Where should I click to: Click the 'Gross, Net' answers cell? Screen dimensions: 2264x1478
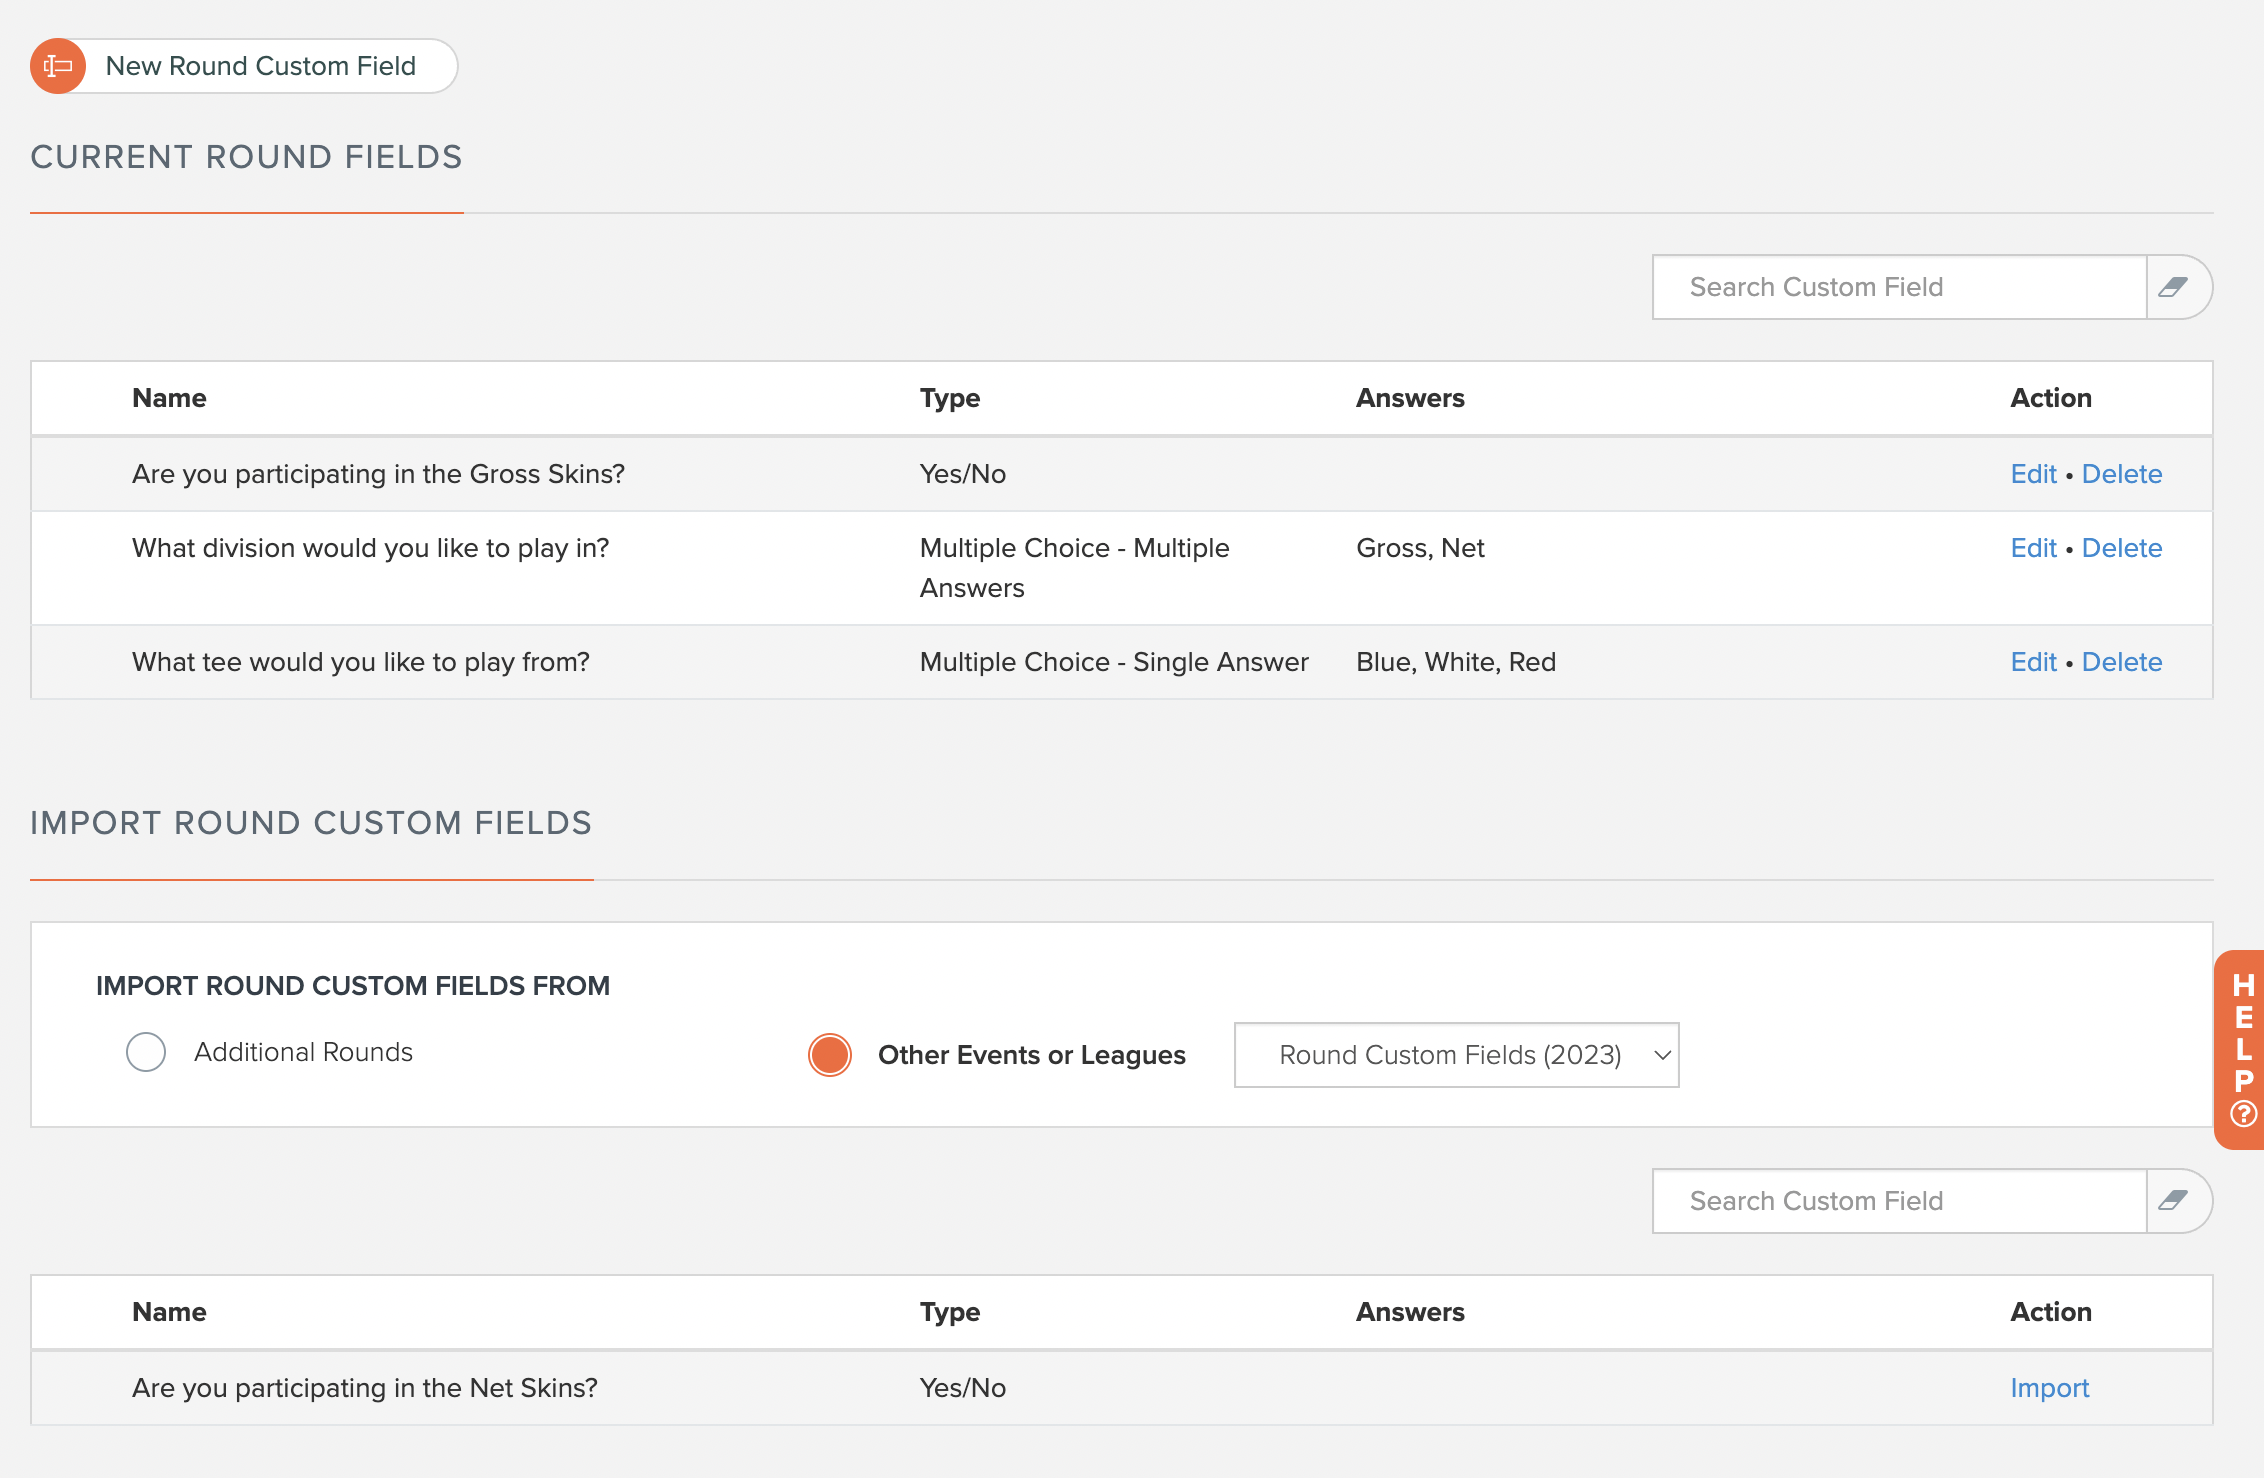click(x=1420, y=548)
